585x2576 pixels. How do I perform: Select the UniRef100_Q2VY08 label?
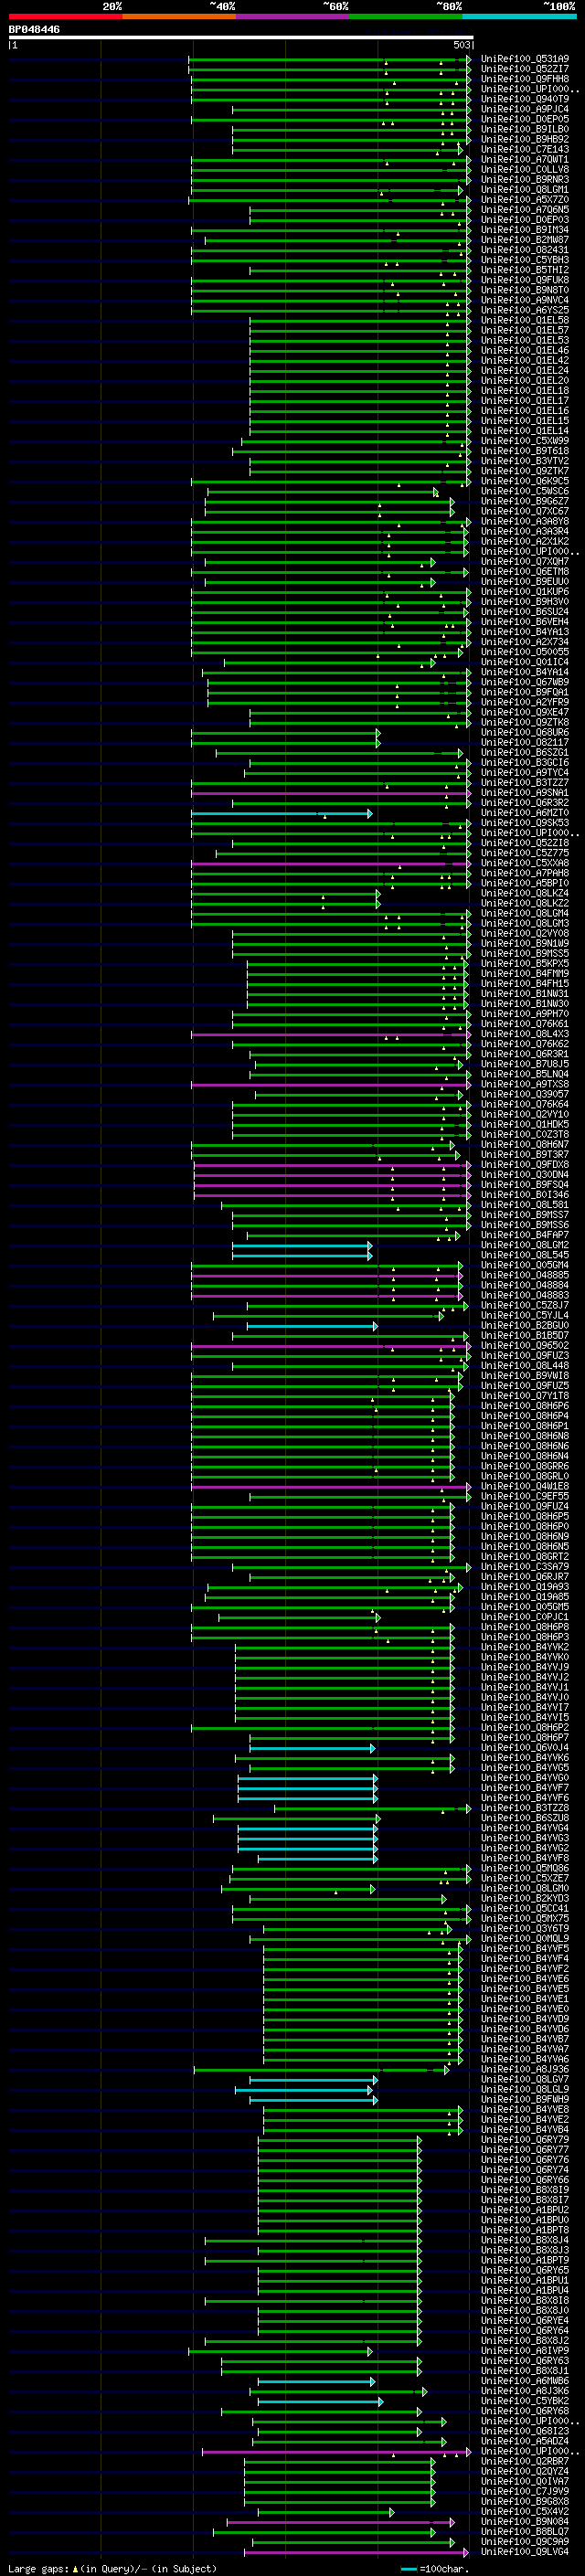[525, 933]
